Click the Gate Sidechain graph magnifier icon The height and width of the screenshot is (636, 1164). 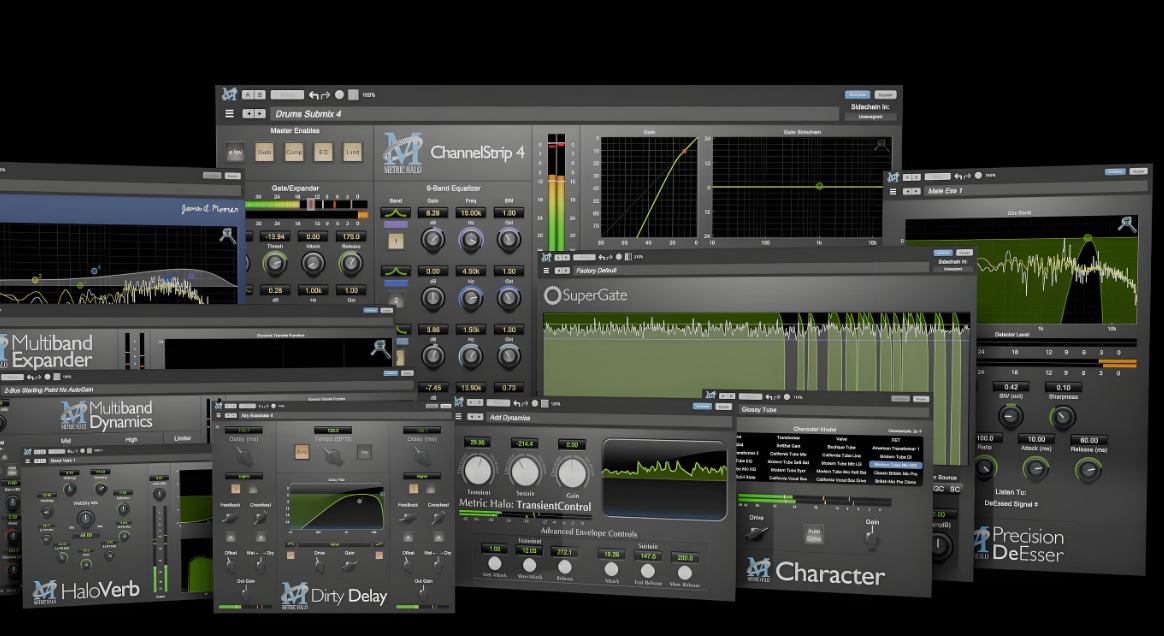click(881, 145)
